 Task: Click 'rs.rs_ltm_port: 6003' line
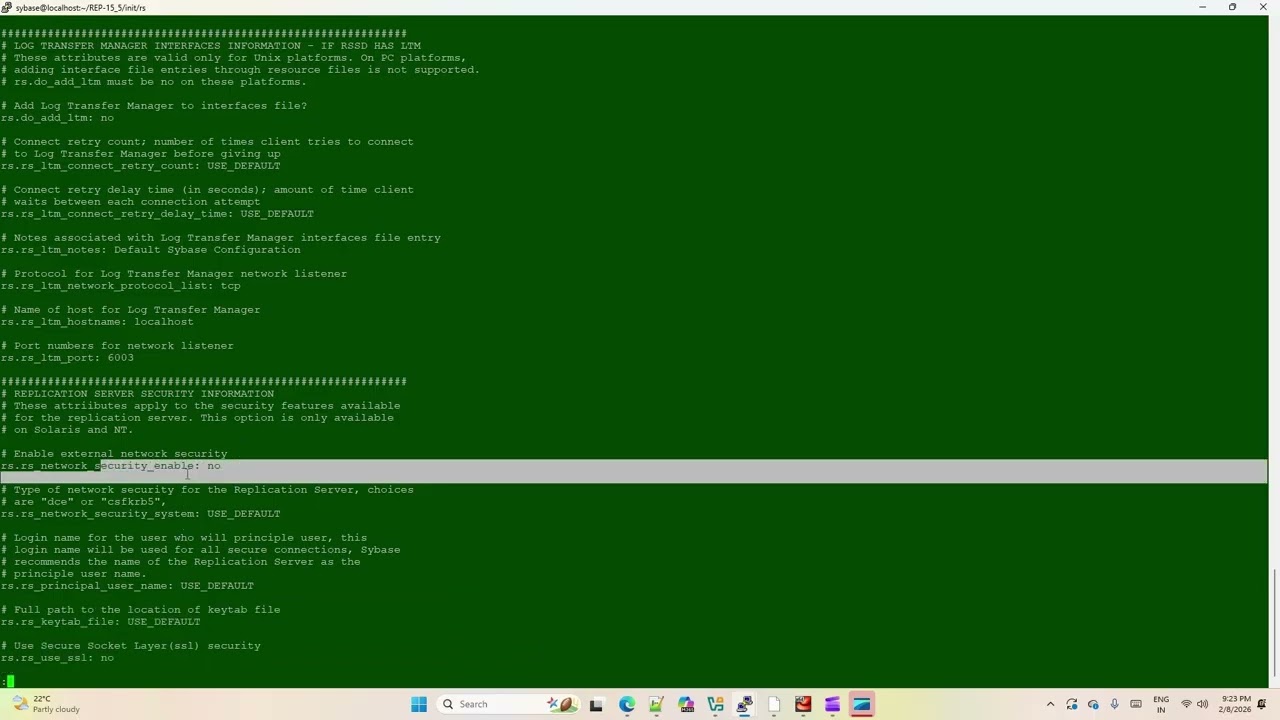point(67,358)
